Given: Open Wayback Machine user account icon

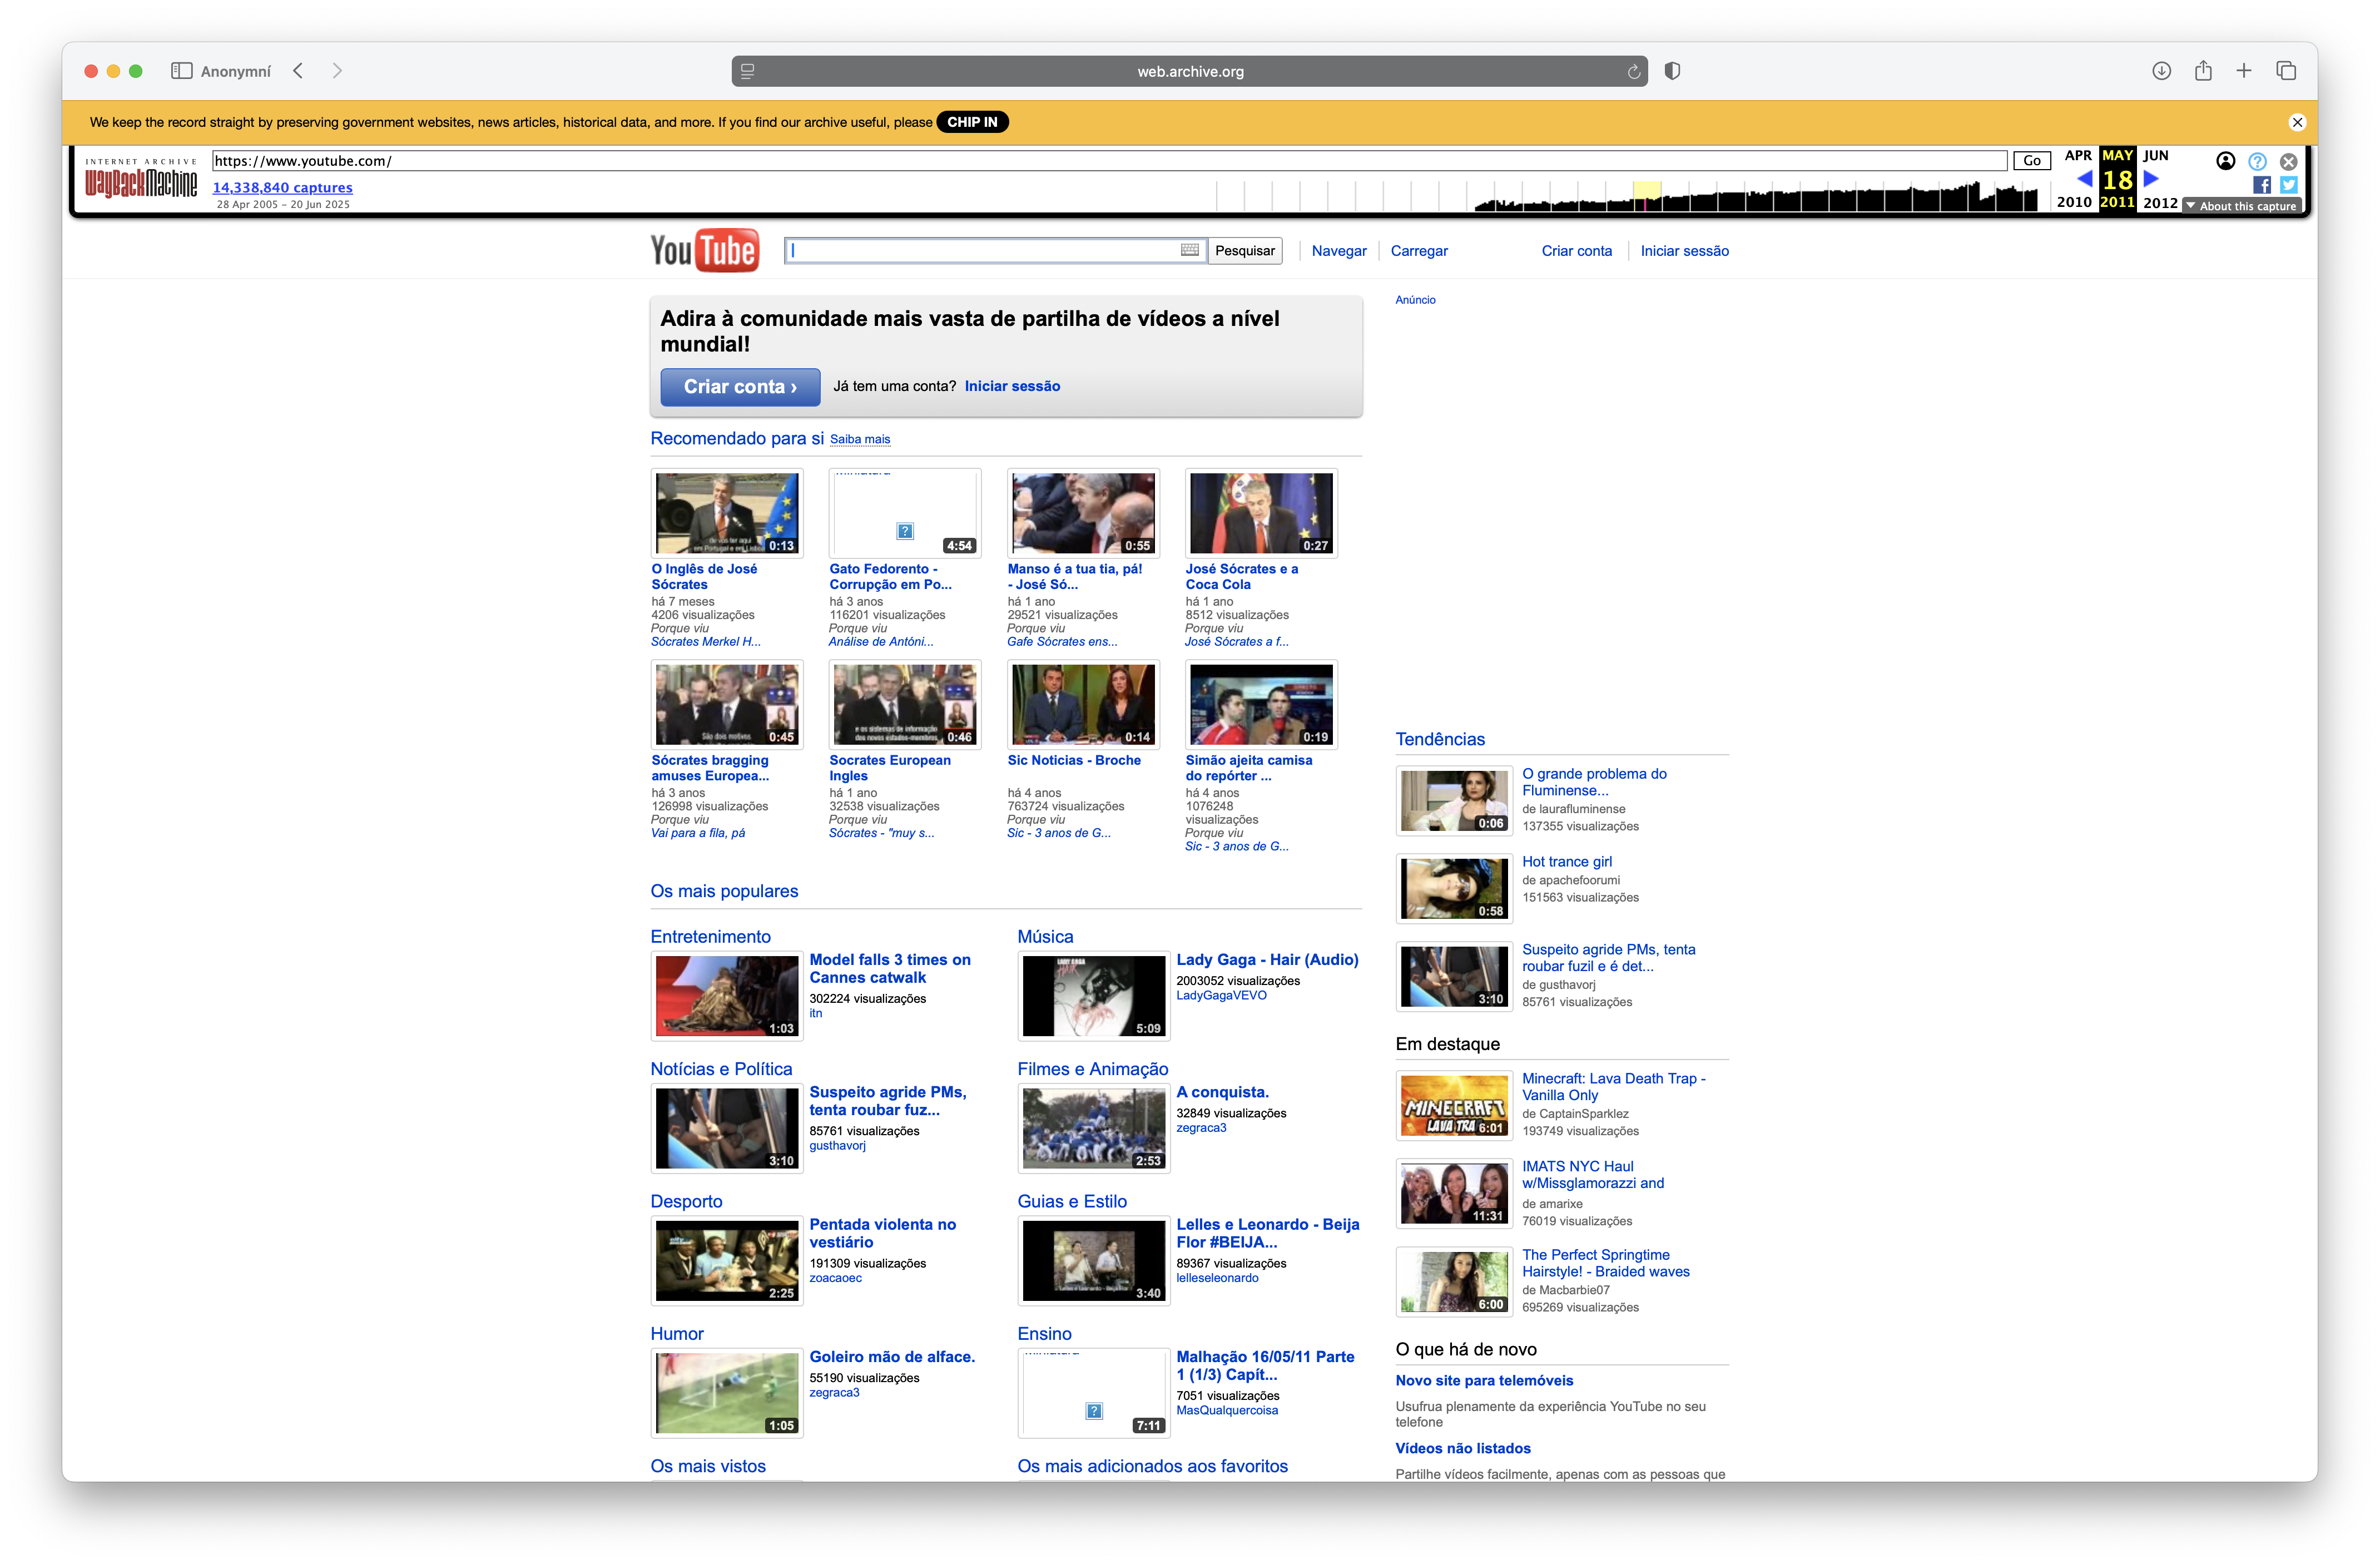Looking at the screenshot, I should pyautogui.click(x=2225, y=161).
